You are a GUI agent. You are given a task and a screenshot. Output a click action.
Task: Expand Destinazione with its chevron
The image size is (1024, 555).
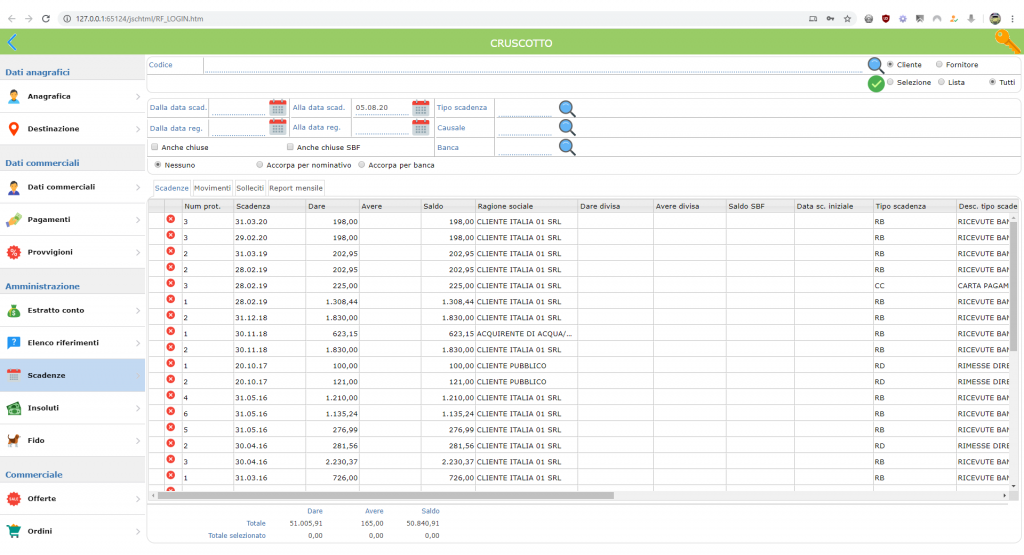138,129
